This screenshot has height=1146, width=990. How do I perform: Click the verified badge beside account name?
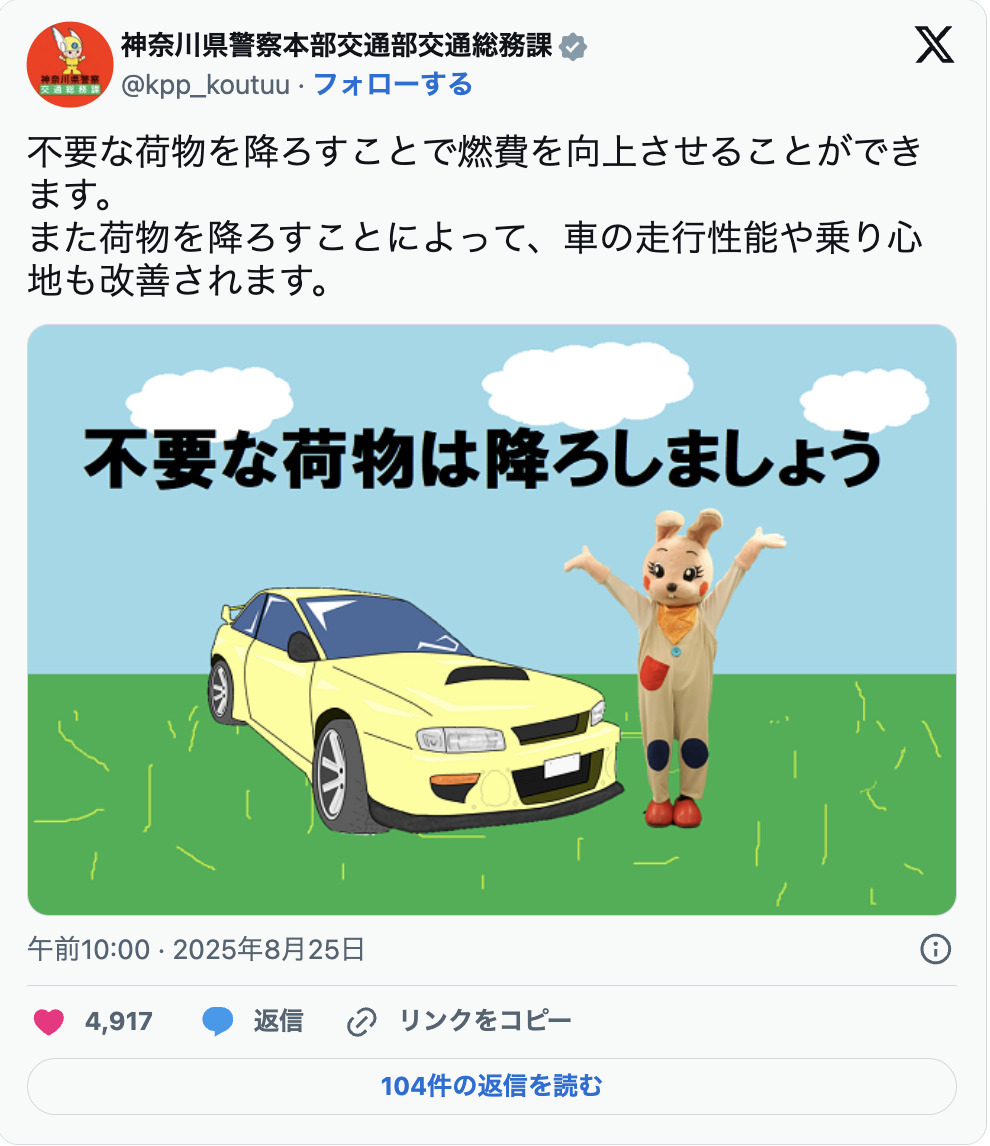[x=572, y=47]
